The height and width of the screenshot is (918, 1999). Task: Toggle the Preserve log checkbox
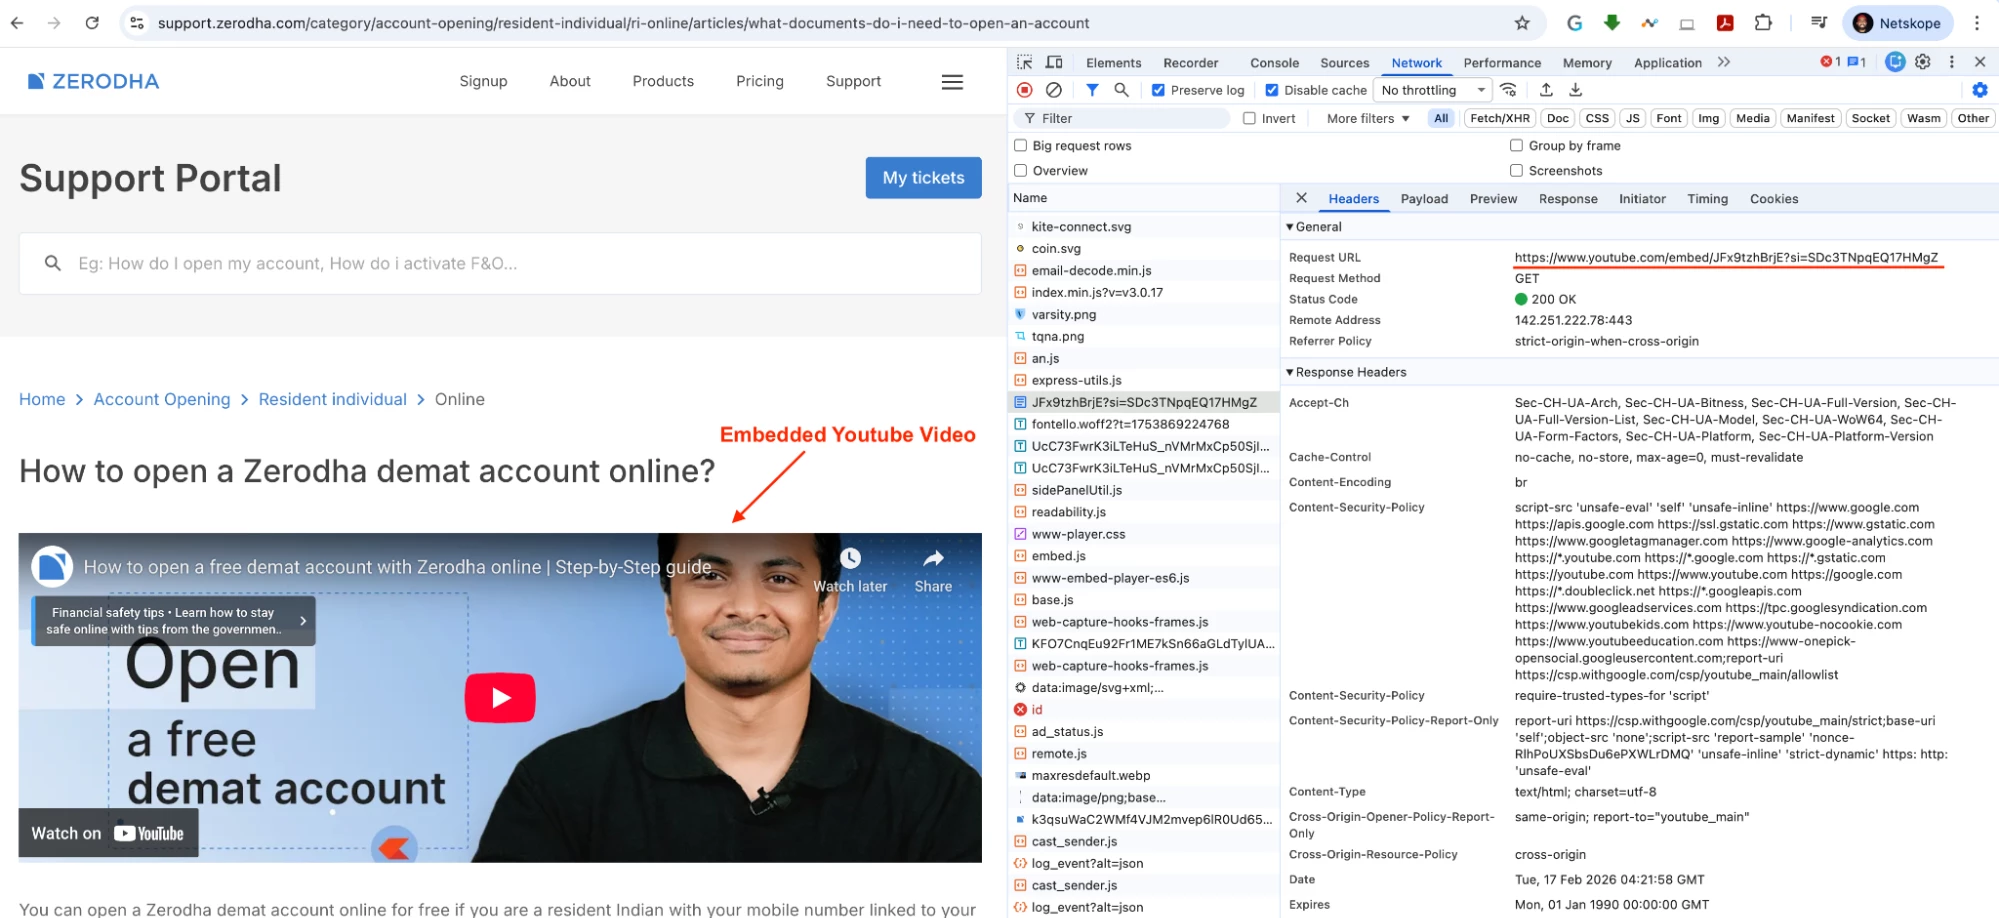tap(1158, 90)
